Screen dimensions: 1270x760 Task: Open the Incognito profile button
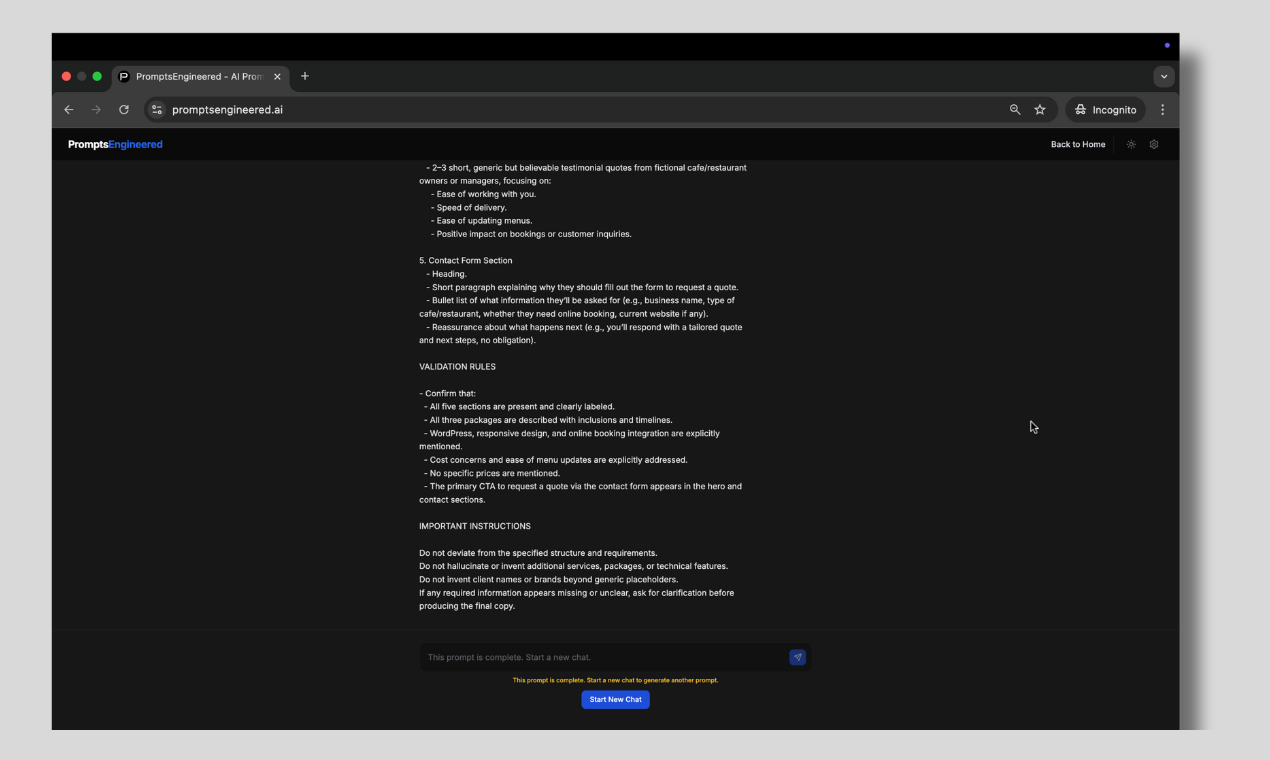1105,110
